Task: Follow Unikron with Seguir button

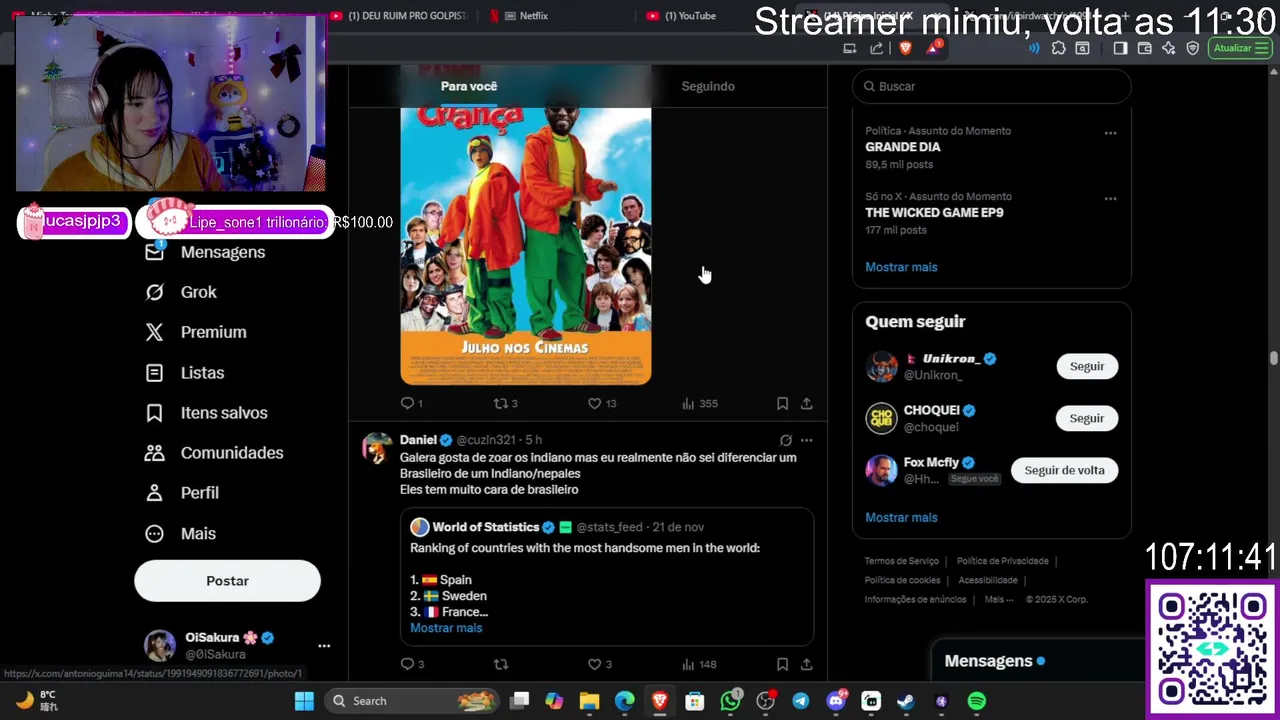Action: click(x=1087, y=366)
